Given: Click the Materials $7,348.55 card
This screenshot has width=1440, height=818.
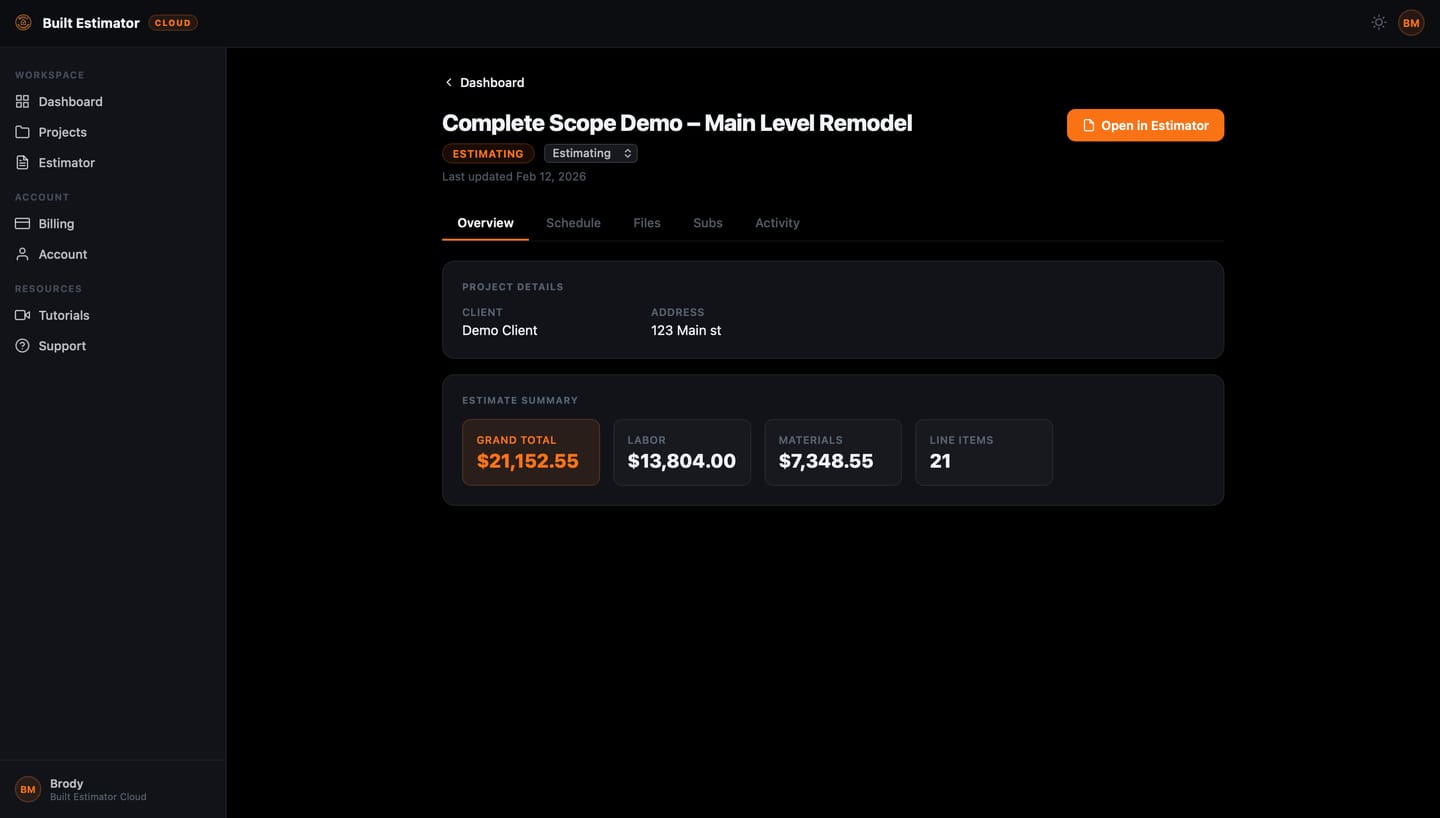Looking at the screenshot, I should [833, 452].
